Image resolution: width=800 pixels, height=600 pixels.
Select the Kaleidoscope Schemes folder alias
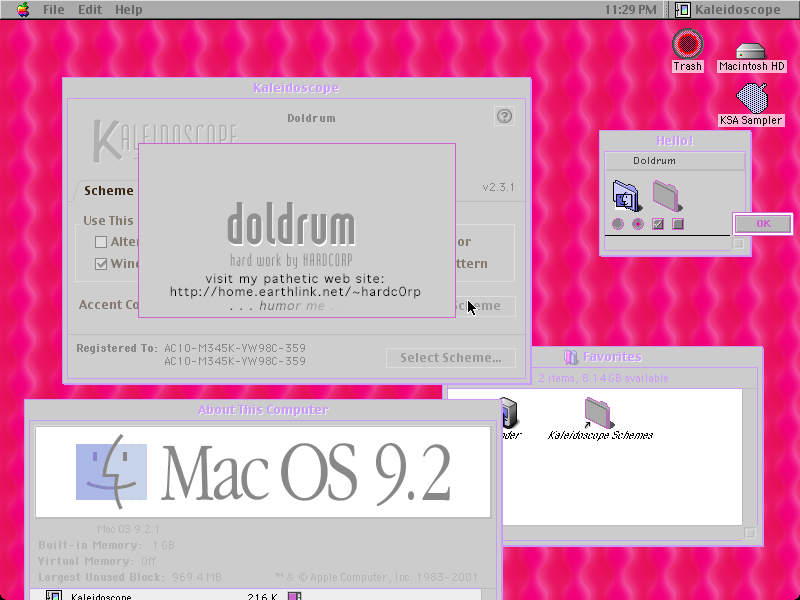coord(600,419)
